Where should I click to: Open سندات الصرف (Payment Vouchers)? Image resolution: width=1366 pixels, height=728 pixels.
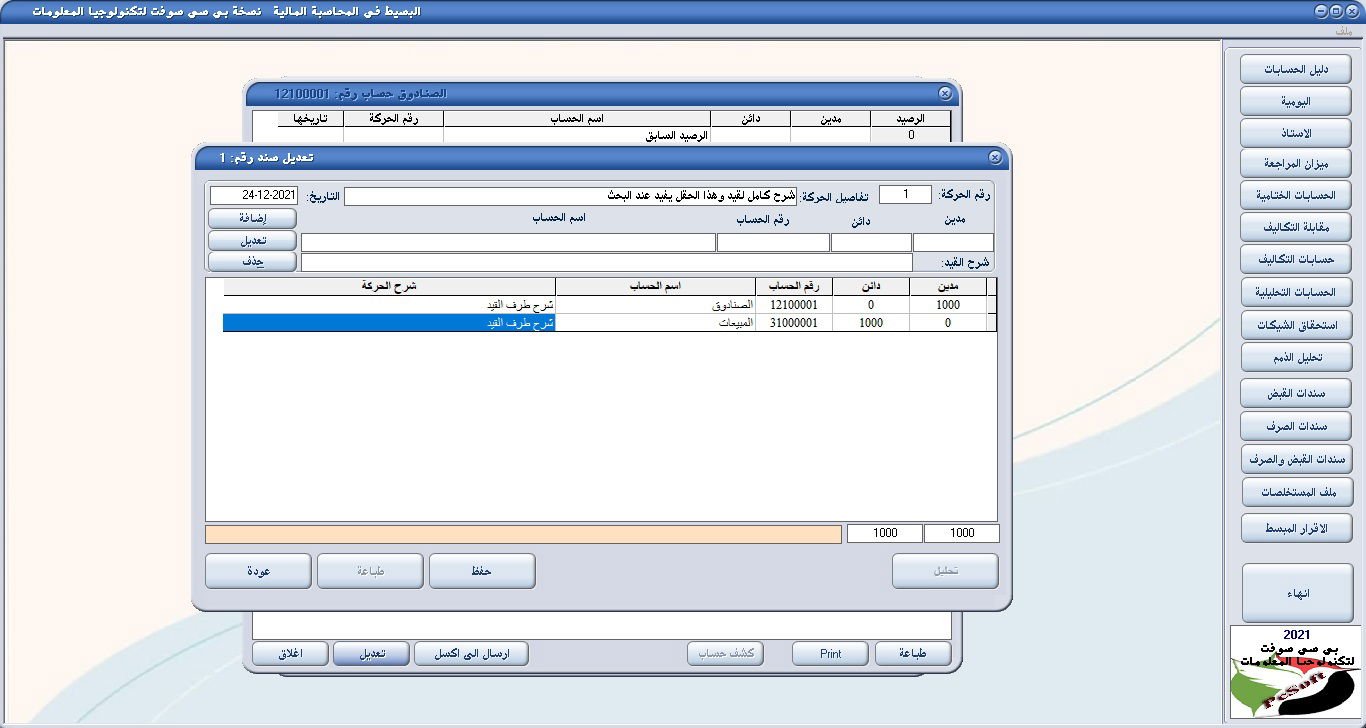(1295, 426)
